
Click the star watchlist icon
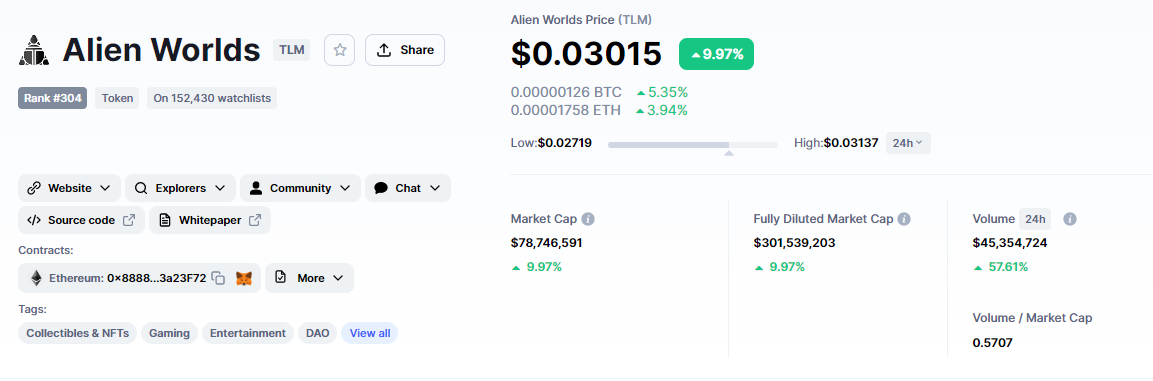click(340, 50)
